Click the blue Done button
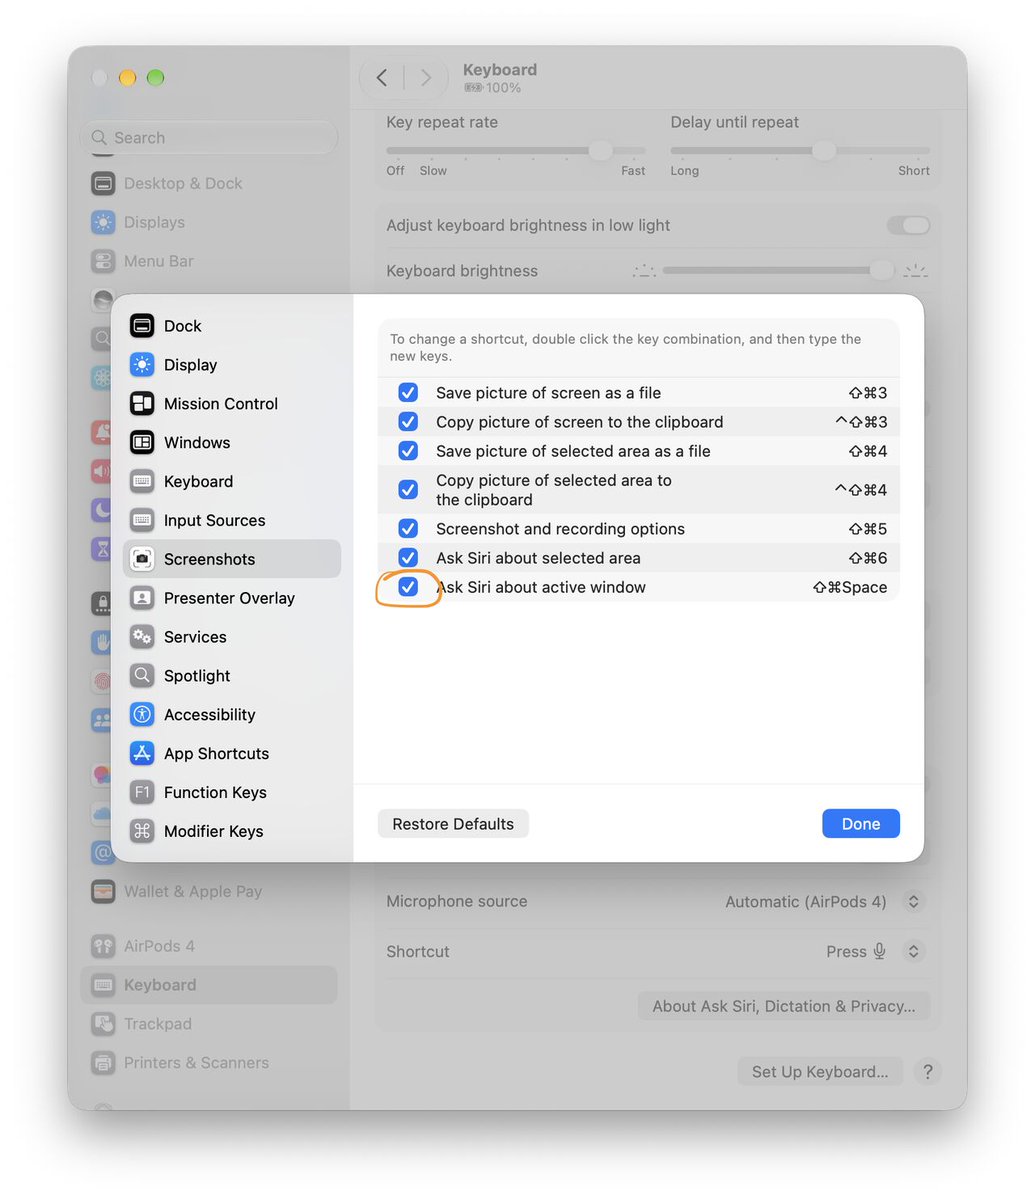The width and height of the screenshot is (1035, 1200). click(x=861, y=824)
